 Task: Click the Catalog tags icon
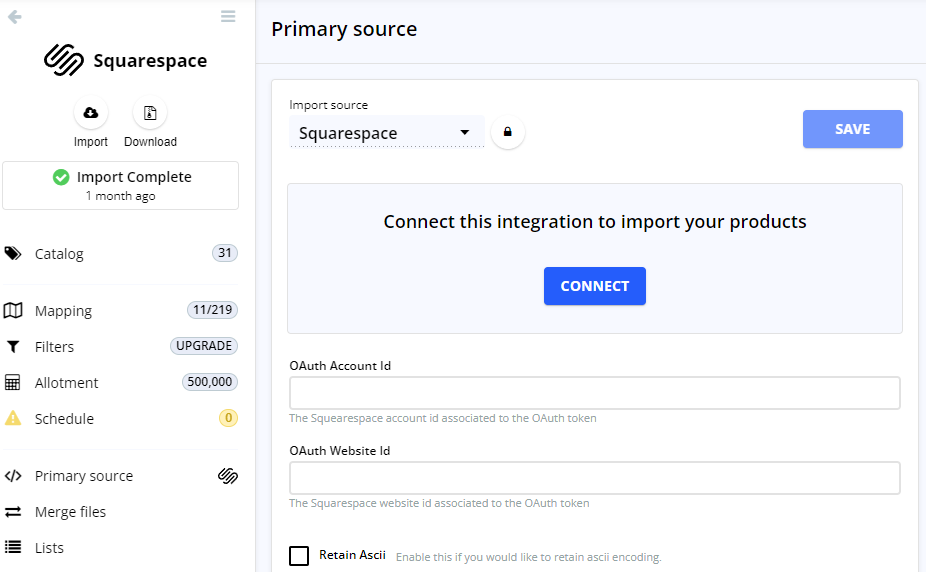pyautogui.click(x=13, y=254)
